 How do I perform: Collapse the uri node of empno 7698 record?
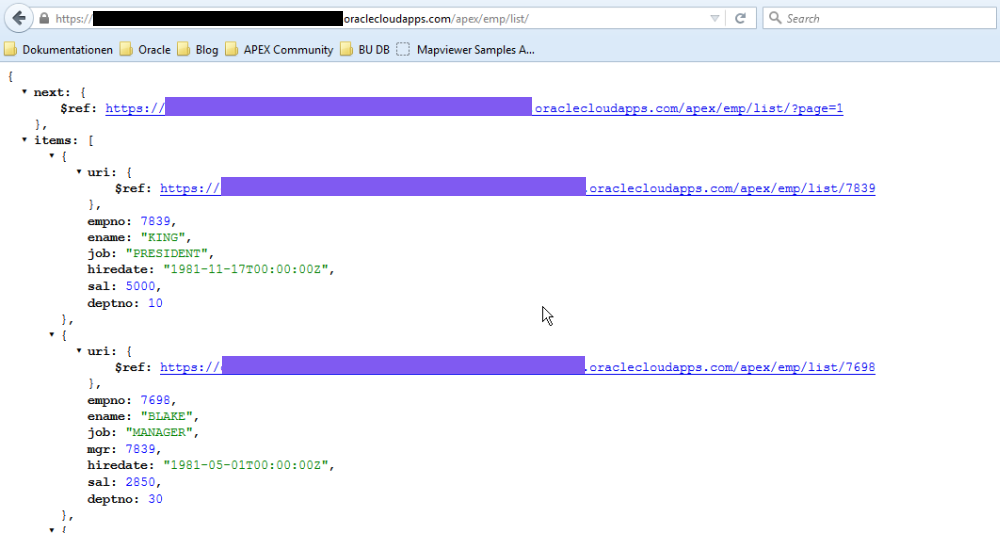click(x=79, y=350)
